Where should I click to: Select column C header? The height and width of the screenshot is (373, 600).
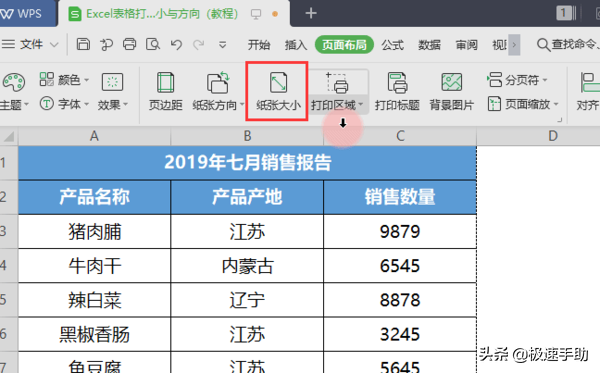tap(400, 136)
